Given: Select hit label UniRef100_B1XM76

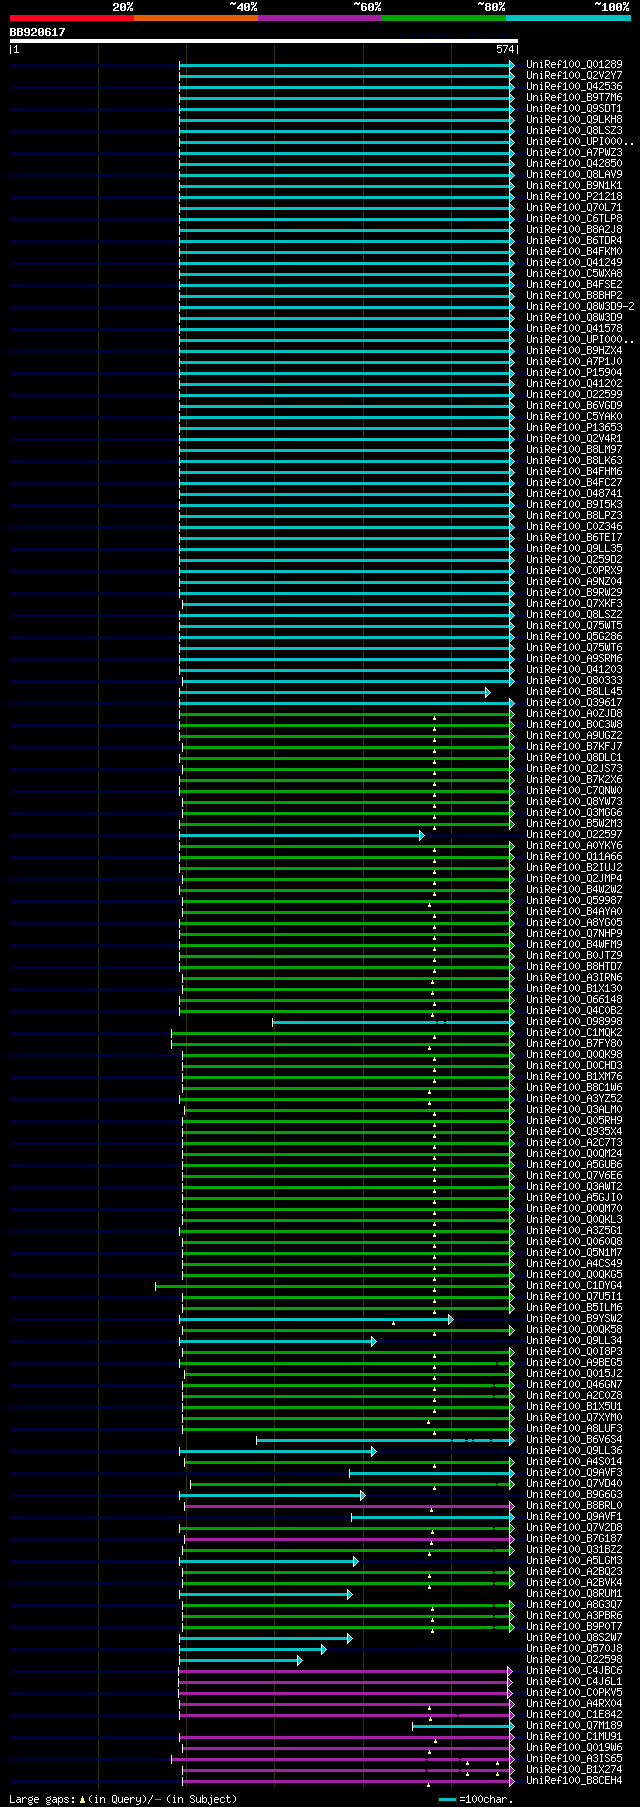Looking at the screenshot, I should coord(574,1077).
